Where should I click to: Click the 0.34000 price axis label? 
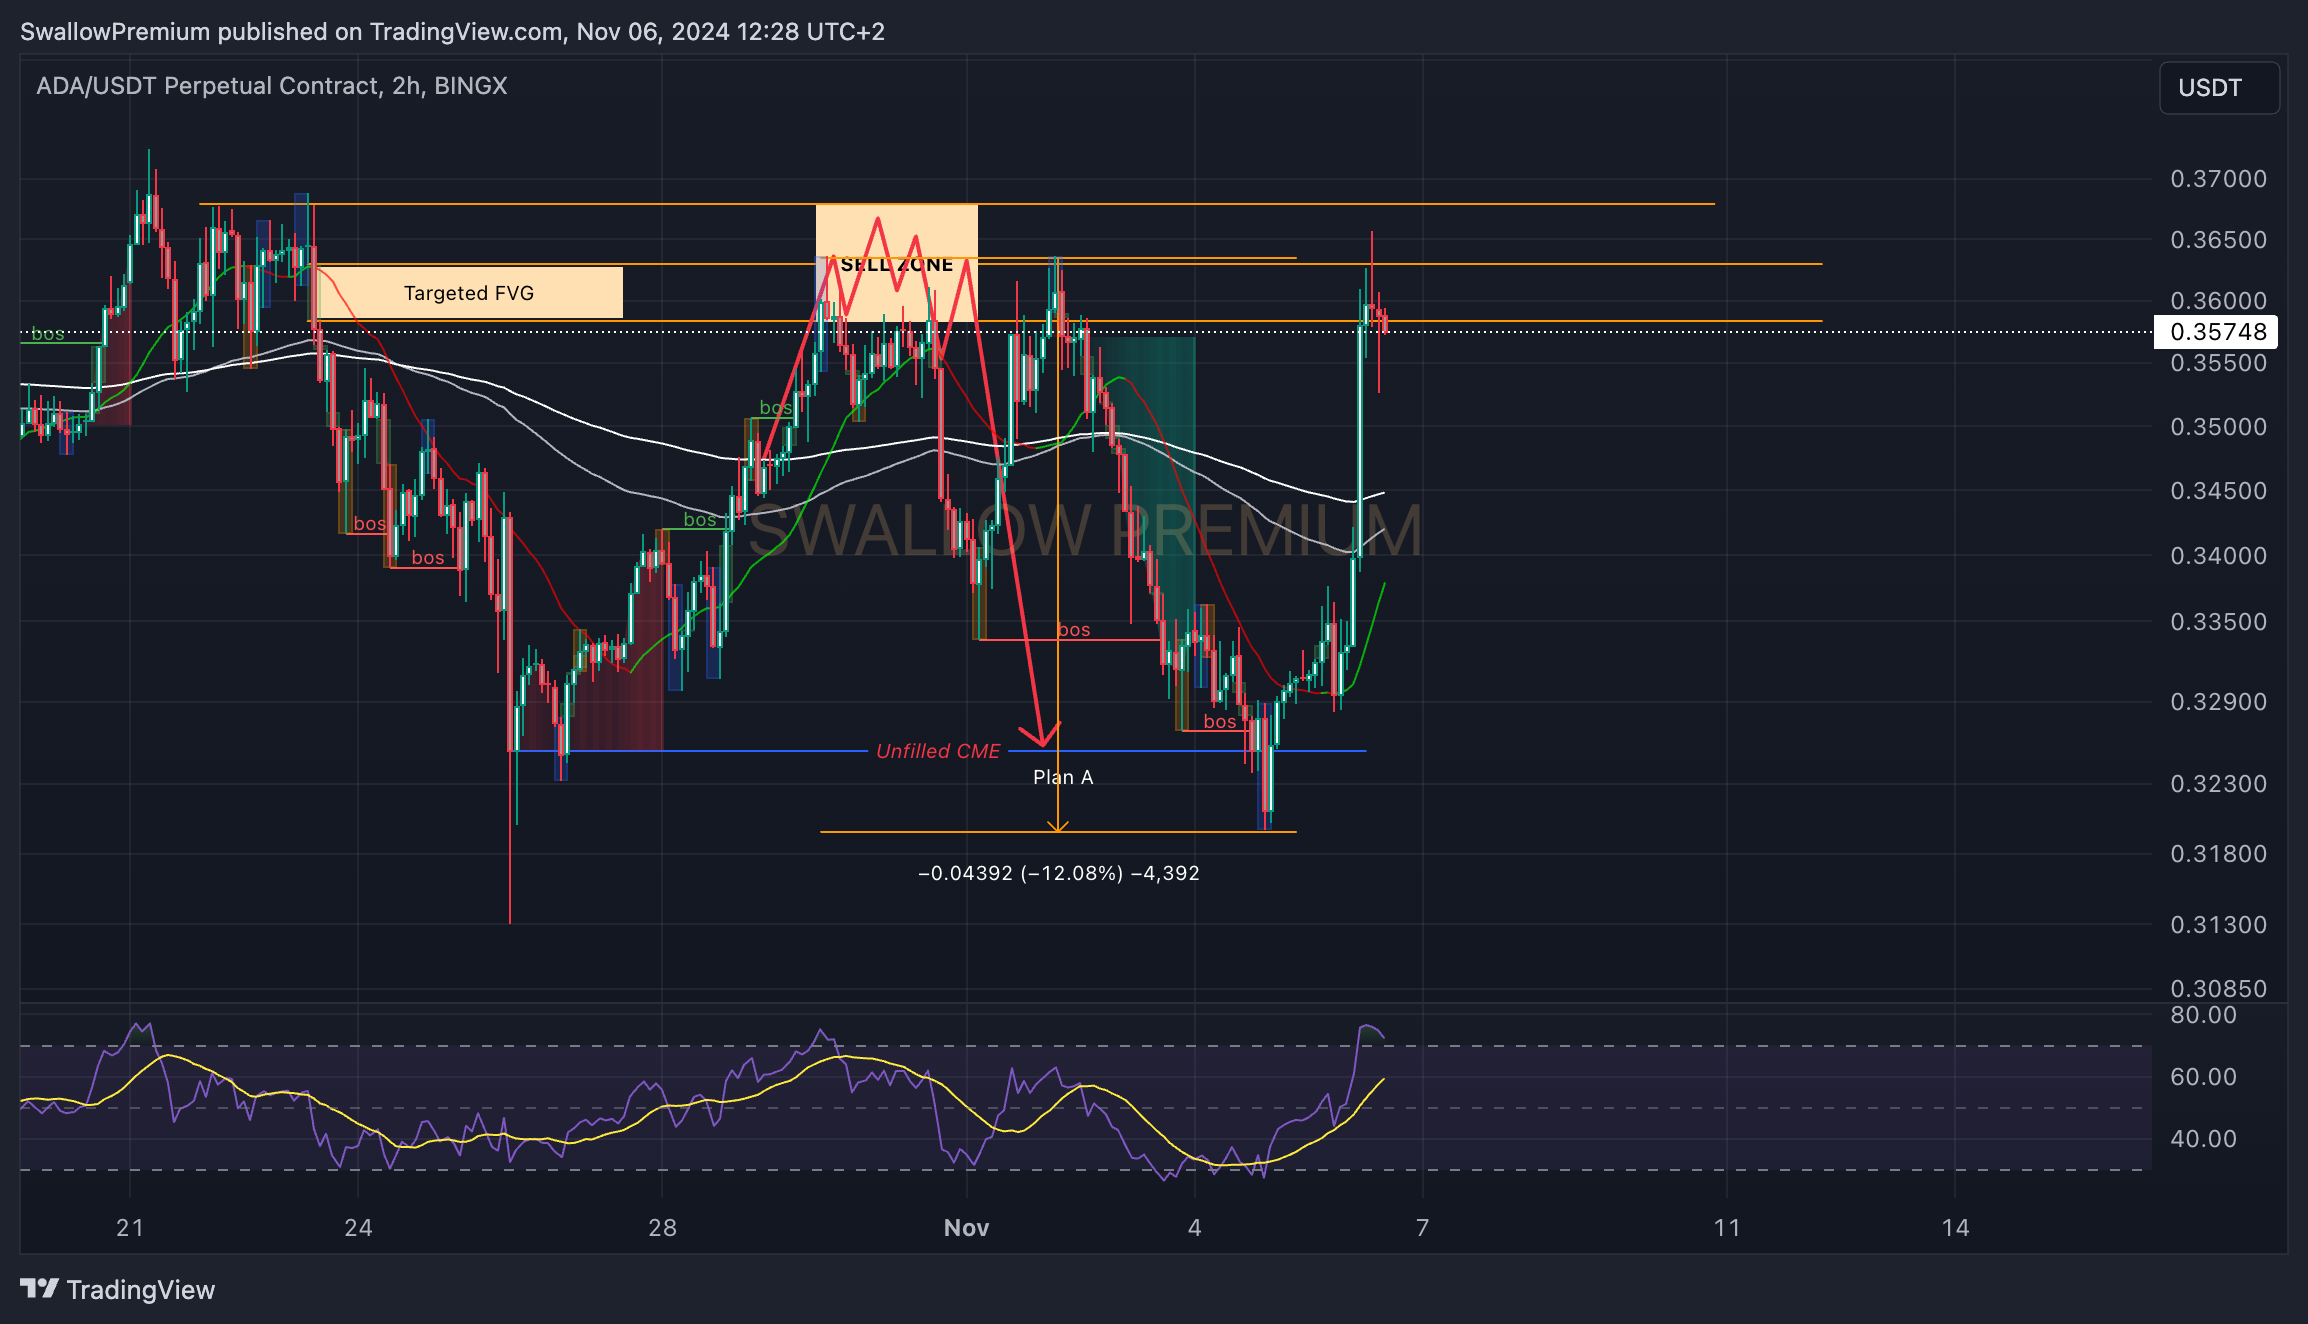(x=2218, y=556)
